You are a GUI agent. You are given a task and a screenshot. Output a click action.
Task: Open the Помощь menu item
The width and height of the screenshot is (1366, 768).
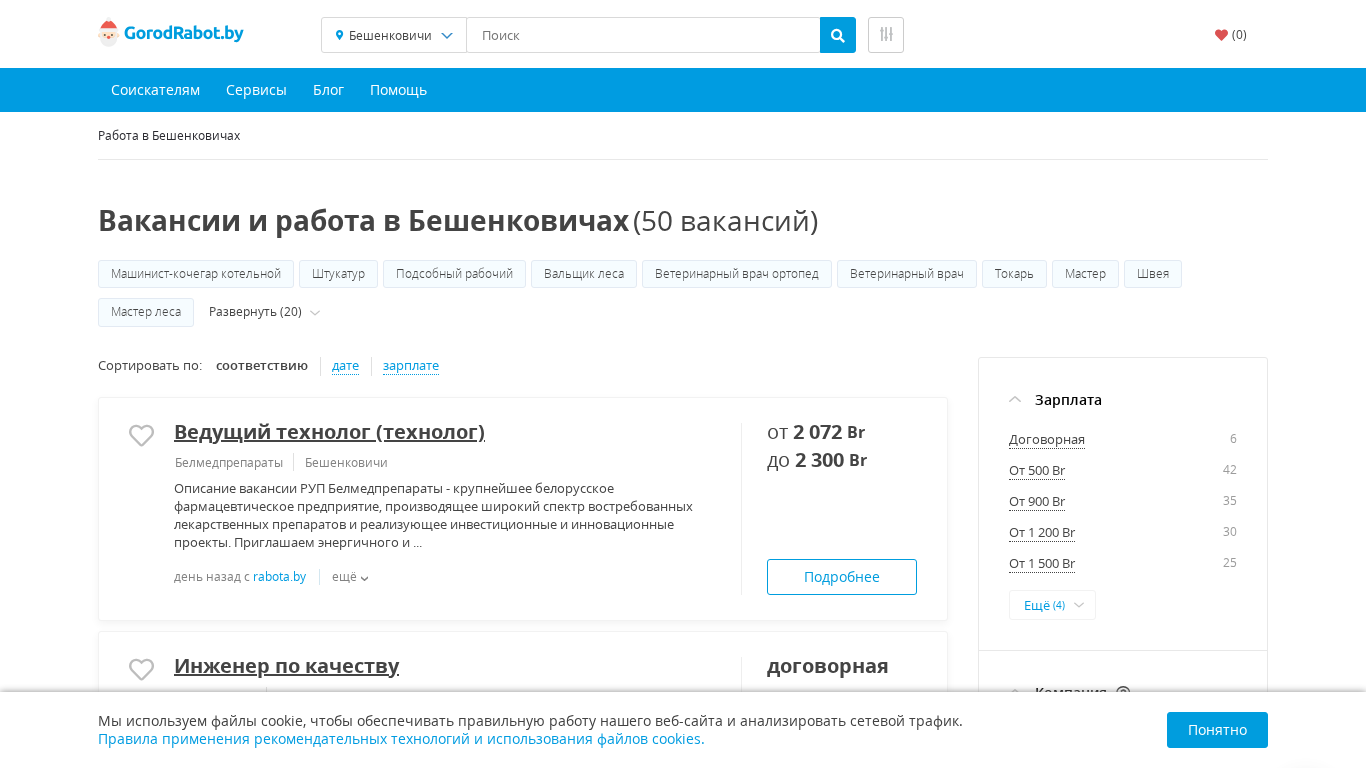(398, 90)
